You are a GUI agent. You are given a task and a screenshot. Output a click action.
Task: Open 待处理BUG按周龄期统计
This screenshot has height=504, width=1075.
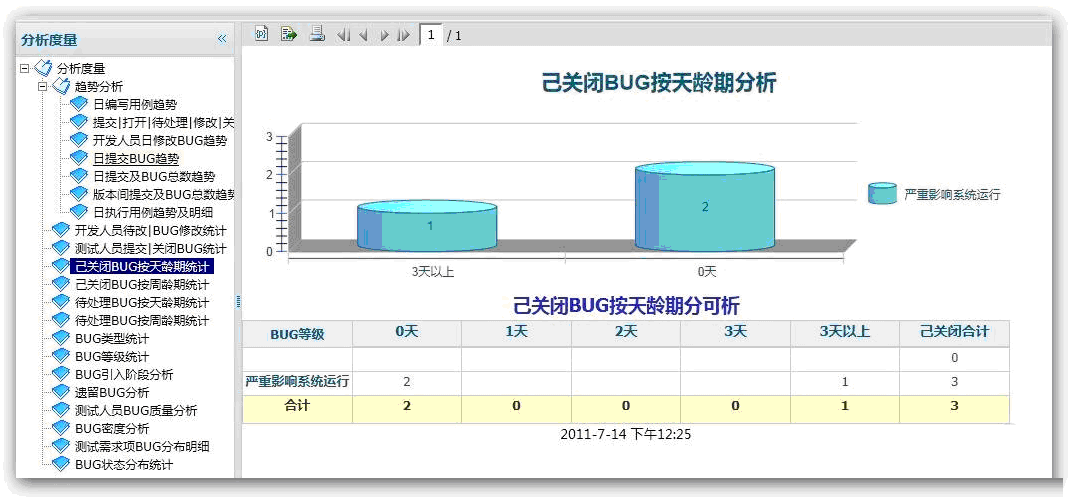tap(142, 320)
